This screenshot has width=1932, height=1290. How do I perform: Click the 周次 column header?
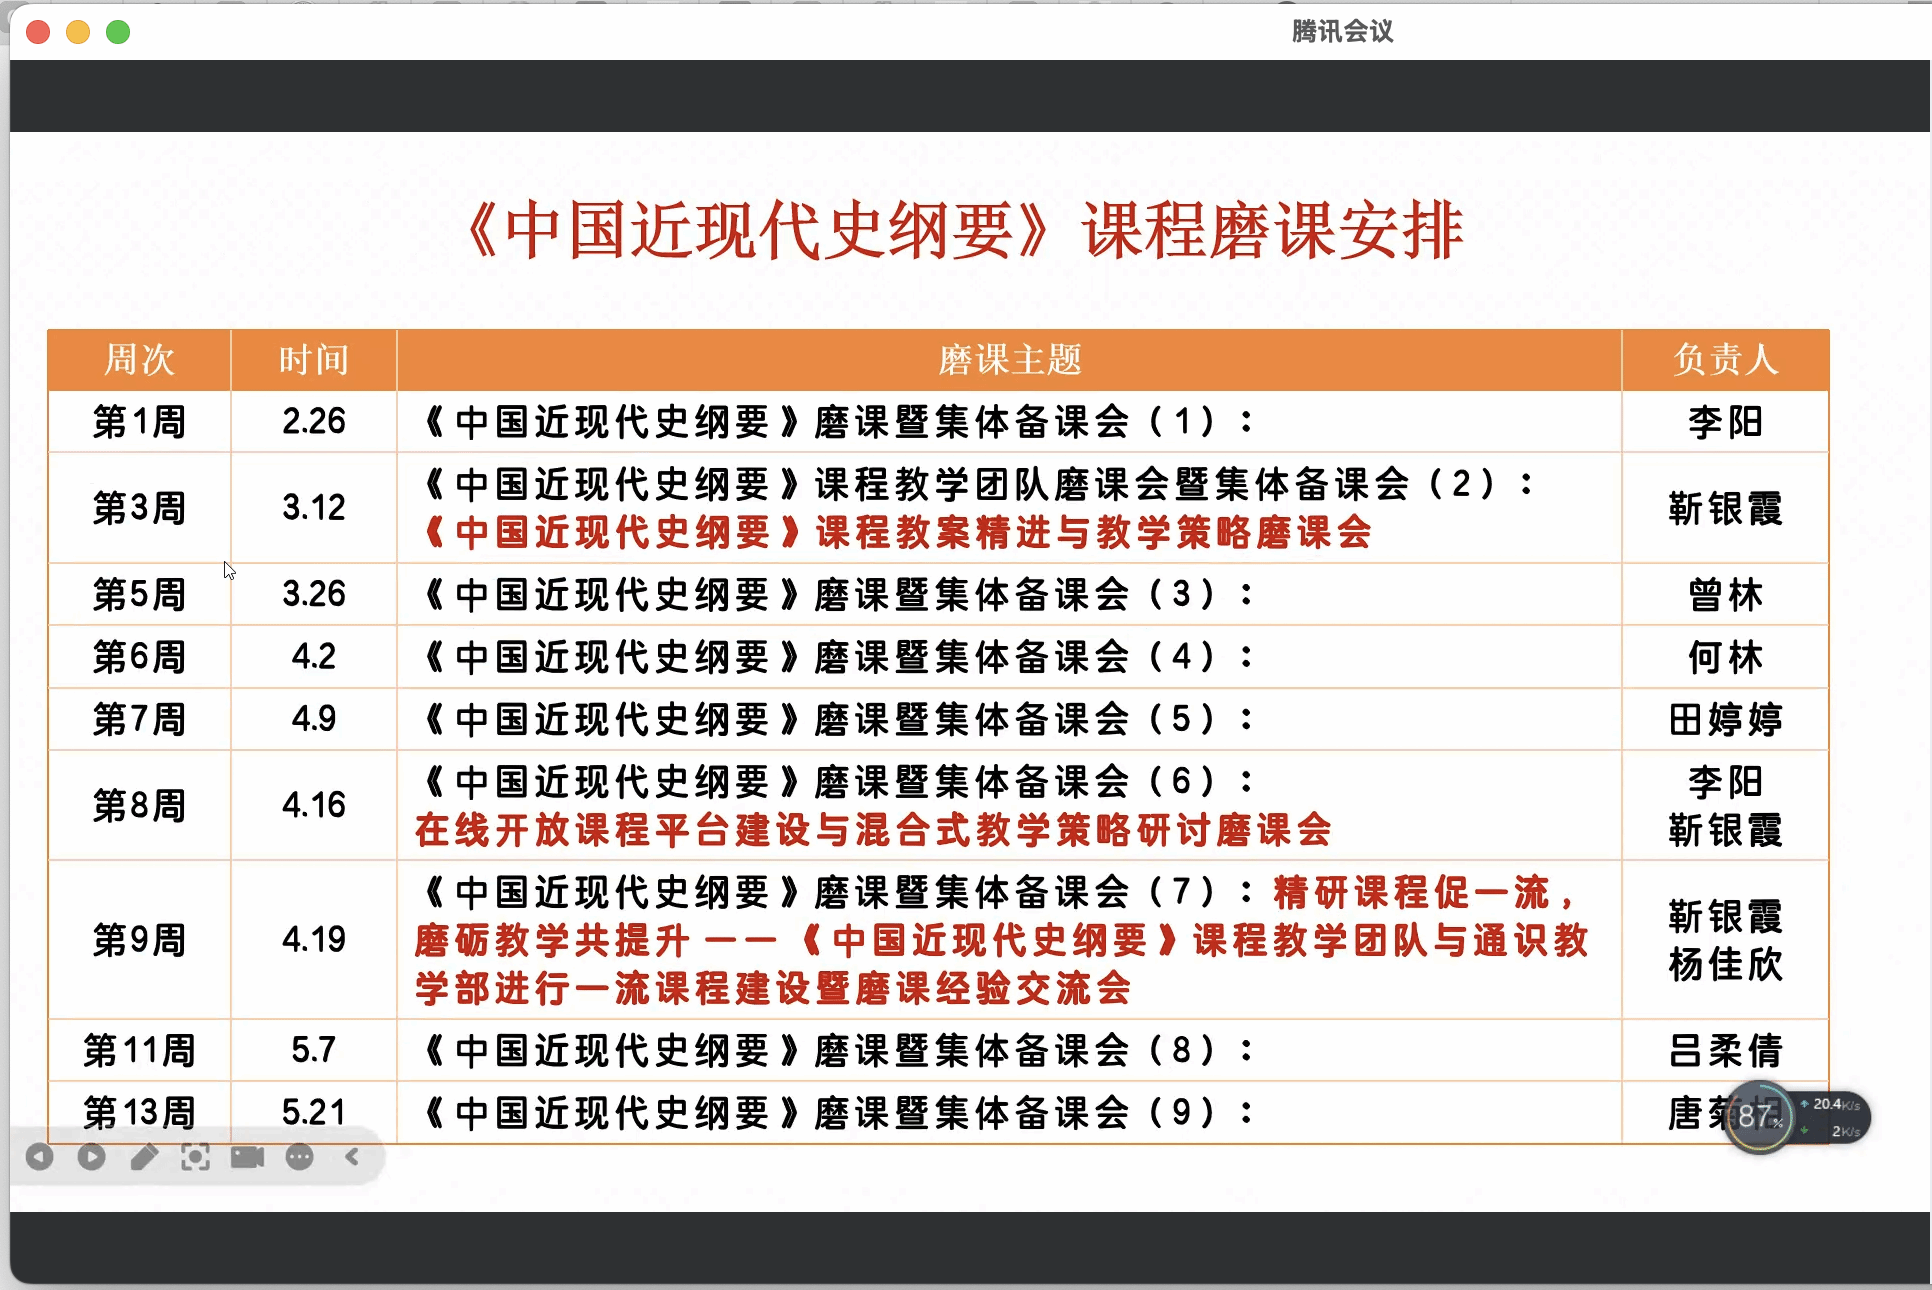(139, 360)
